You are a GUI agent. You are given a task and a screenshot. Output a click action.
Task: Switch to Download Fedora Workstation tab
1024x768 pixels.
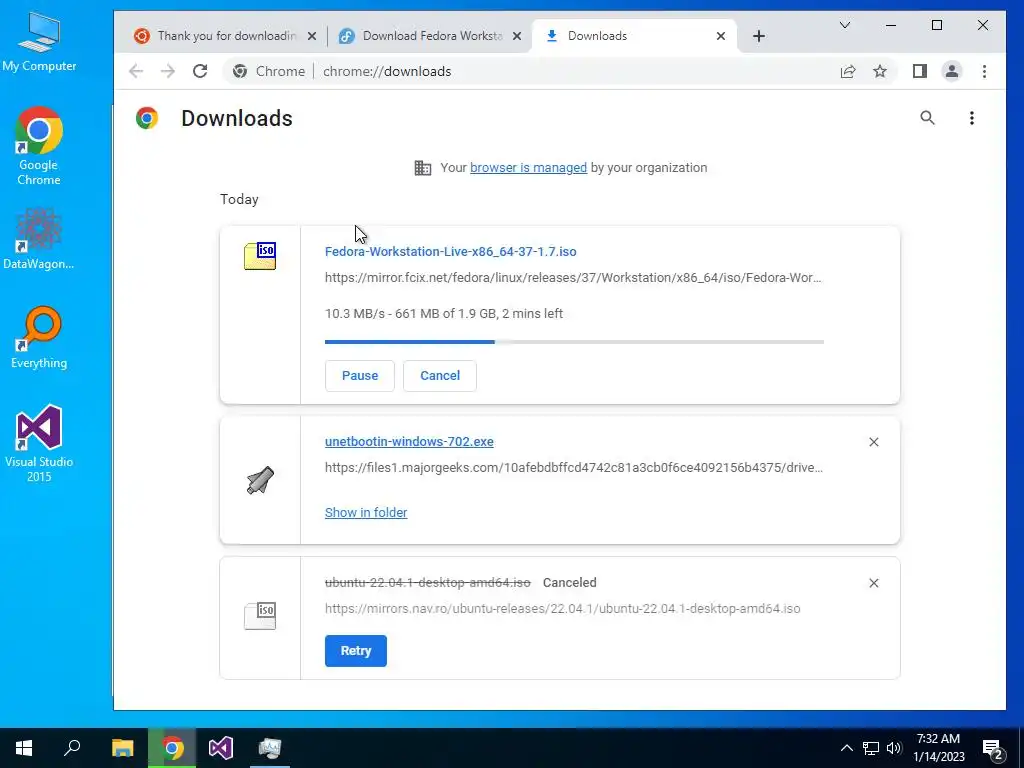click(x=430, y=36)
